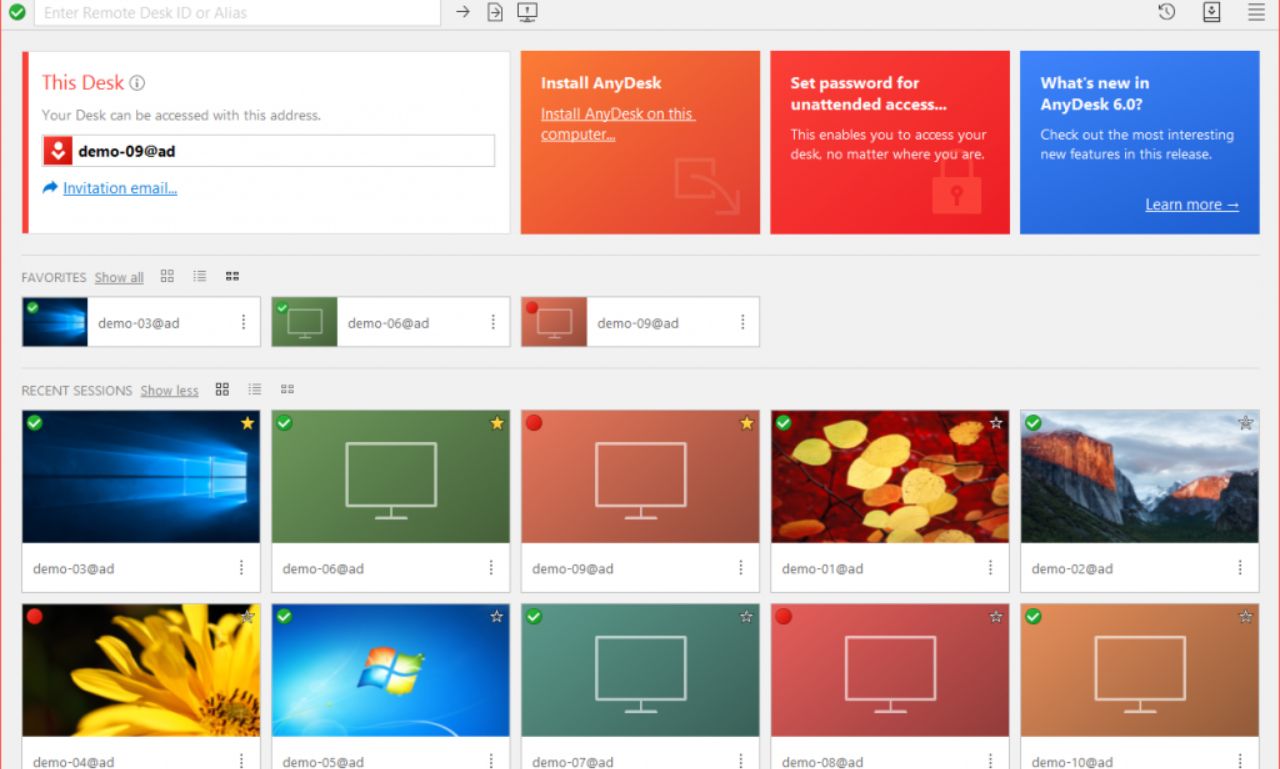Open demo-01@ad autumn leaves thumbnail
Image resolution: width=1280 pixels, height=769 pixels.
(890, 476)
